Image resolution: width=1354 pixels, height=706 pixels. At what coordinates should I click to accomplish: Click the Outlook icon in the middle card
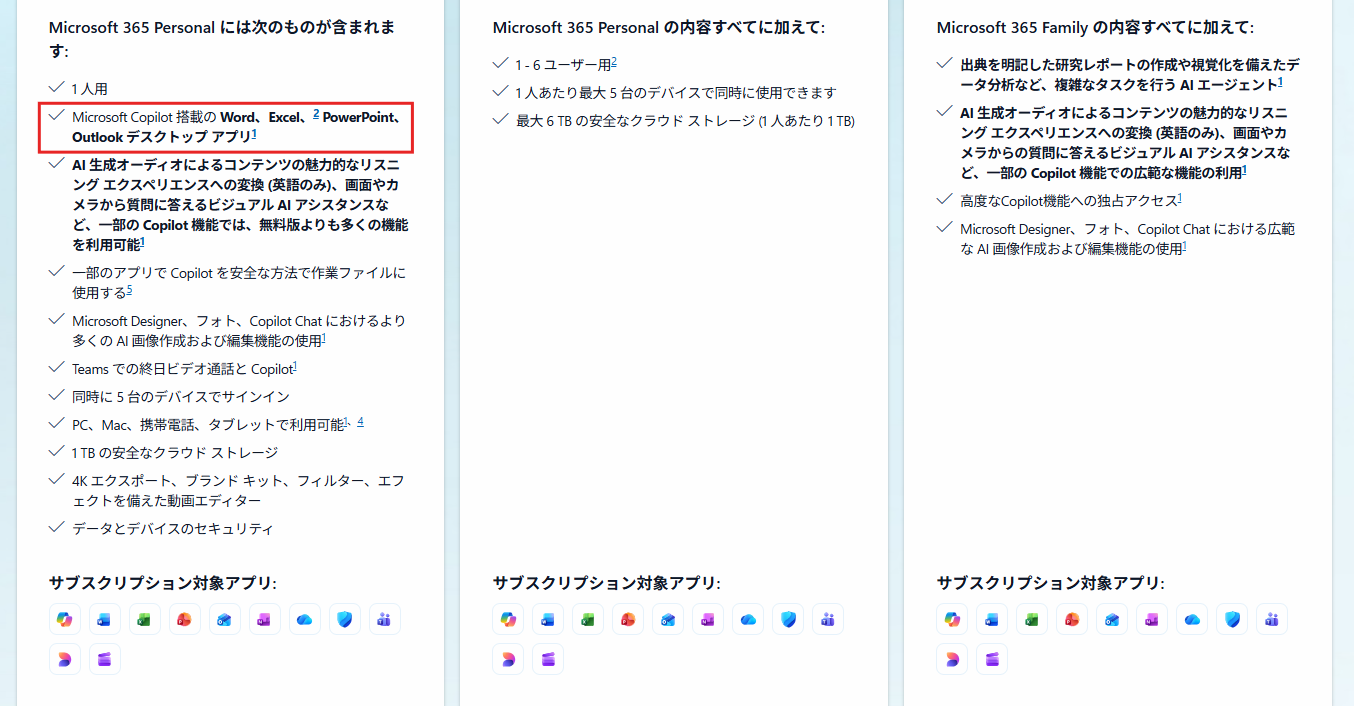click(x=668, y=619)
